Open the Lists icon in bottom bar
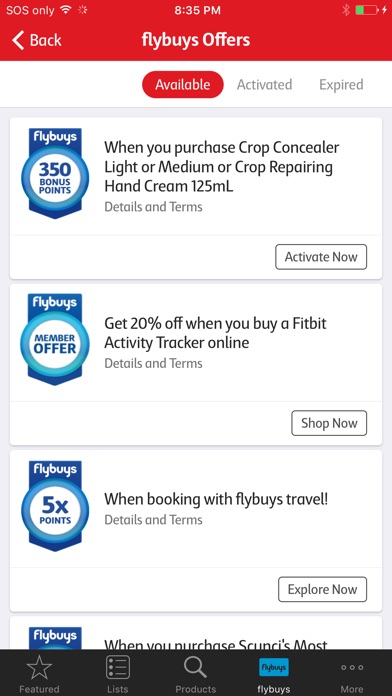Viewport: 392px width, 696px height. 118,668
